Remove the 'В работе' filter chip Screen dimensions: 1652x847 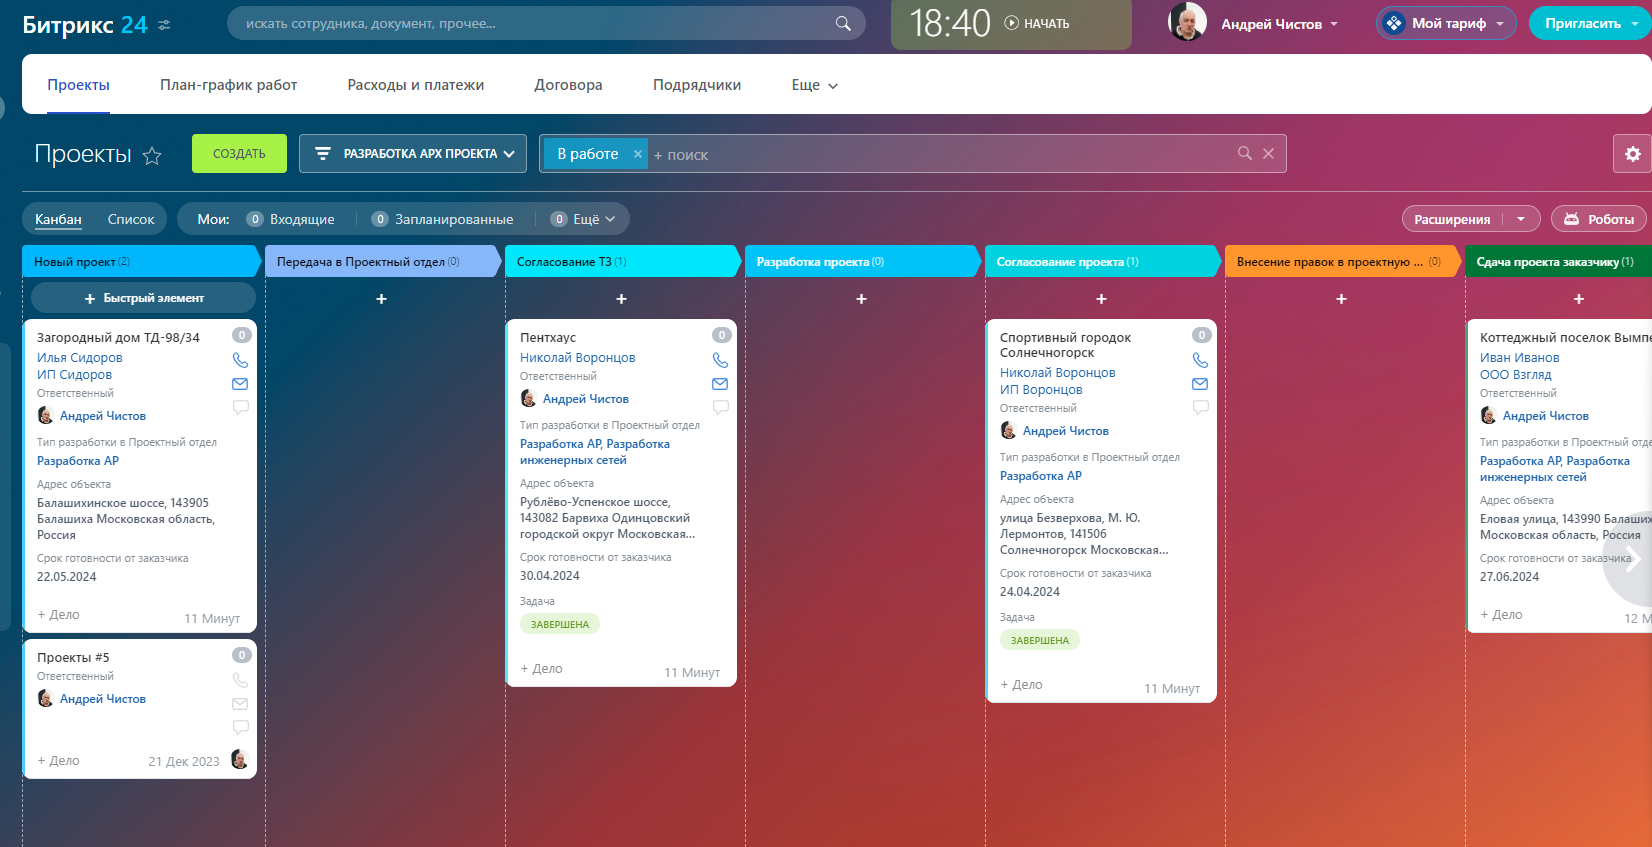tap(637, 154)
